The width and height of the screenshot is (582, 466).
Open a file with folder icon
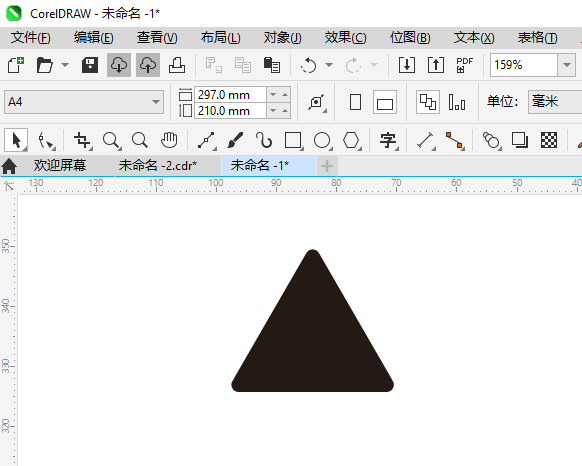coord(45,65)
